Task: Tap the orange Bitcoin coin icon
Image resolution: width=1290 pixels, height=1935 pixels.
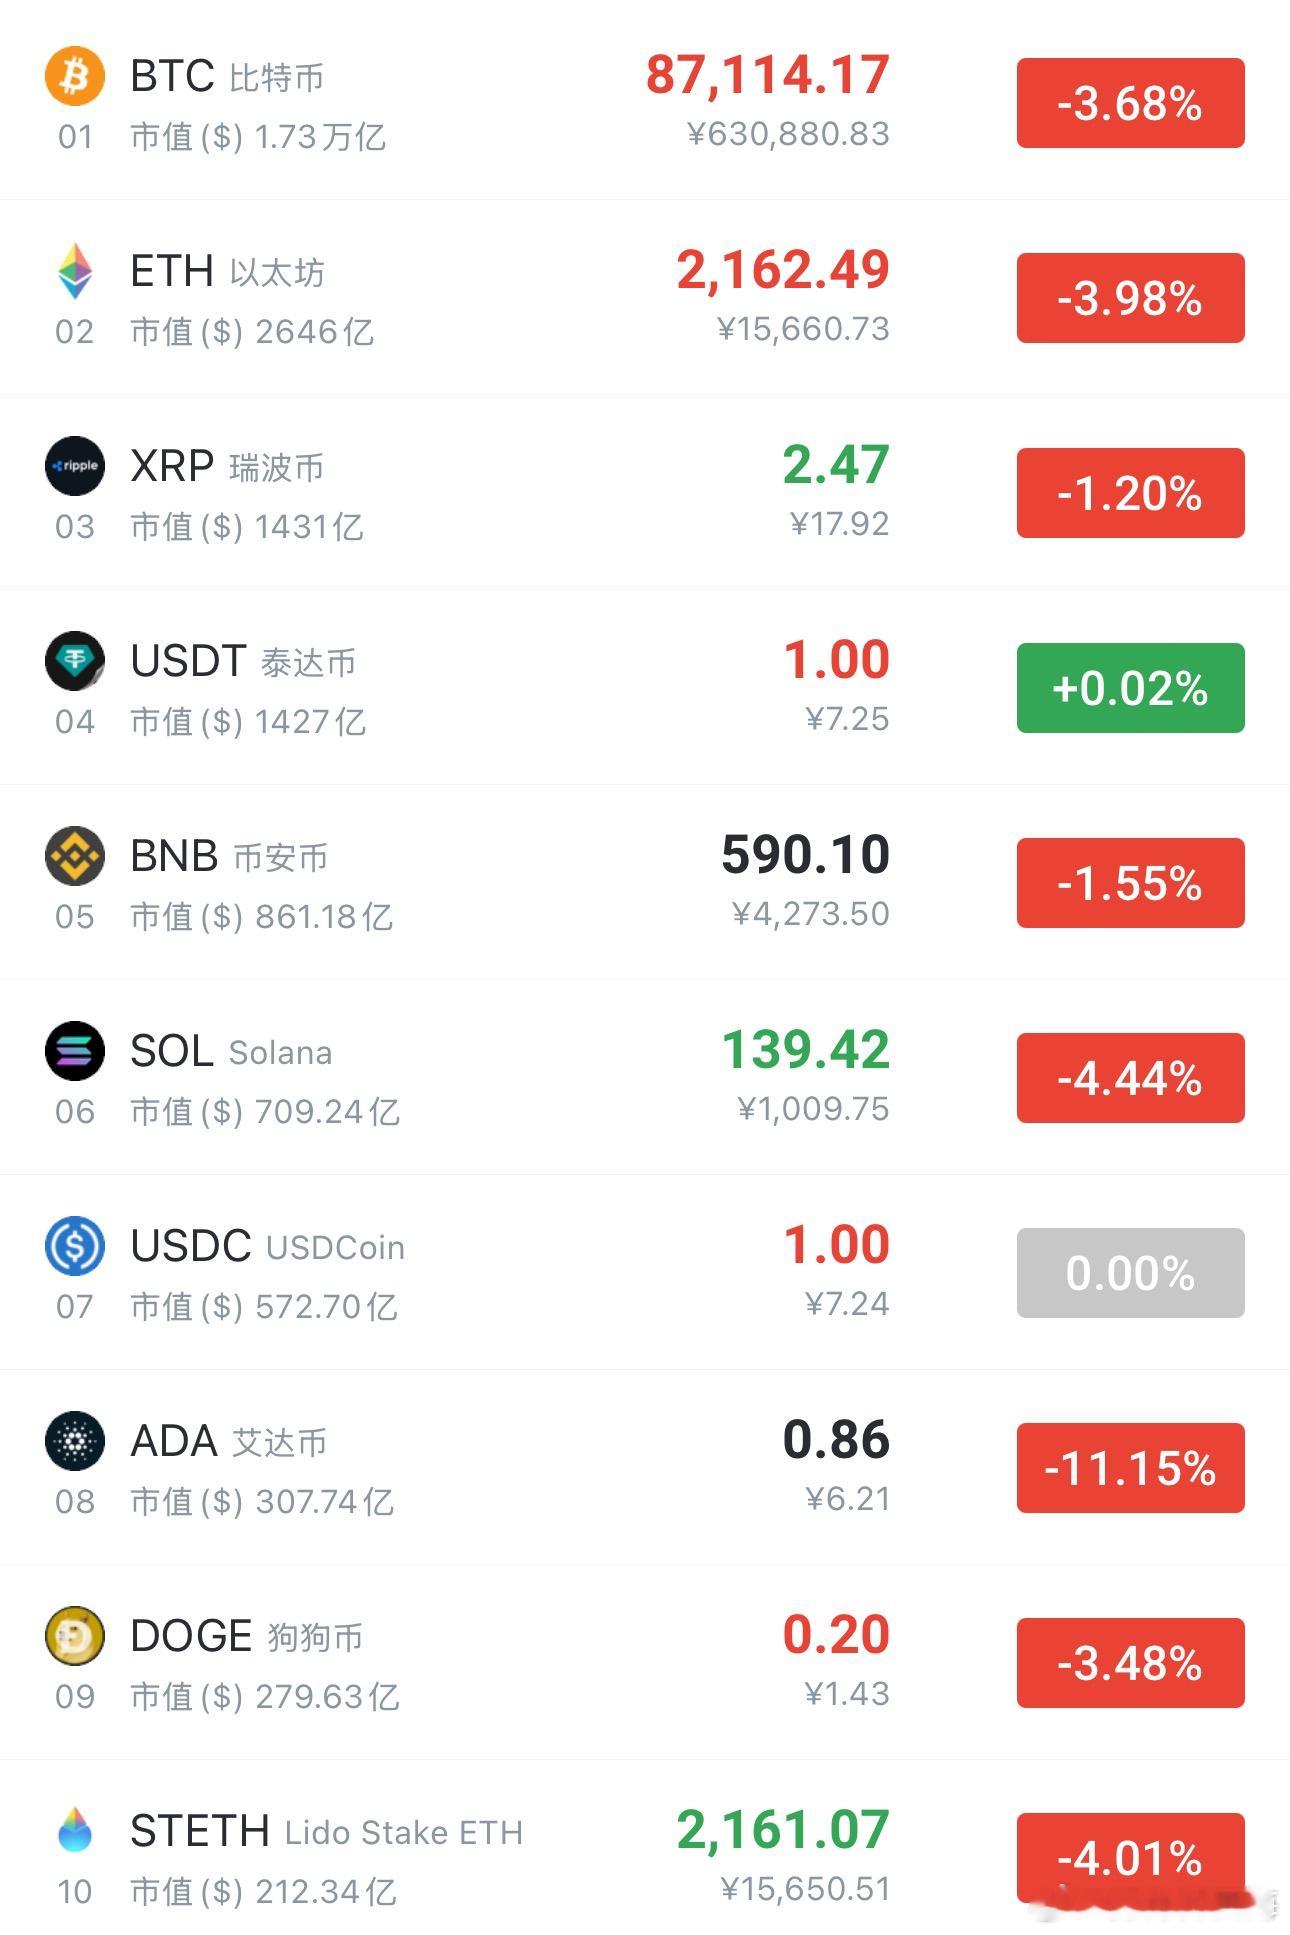Action: [x=75, y=76]
